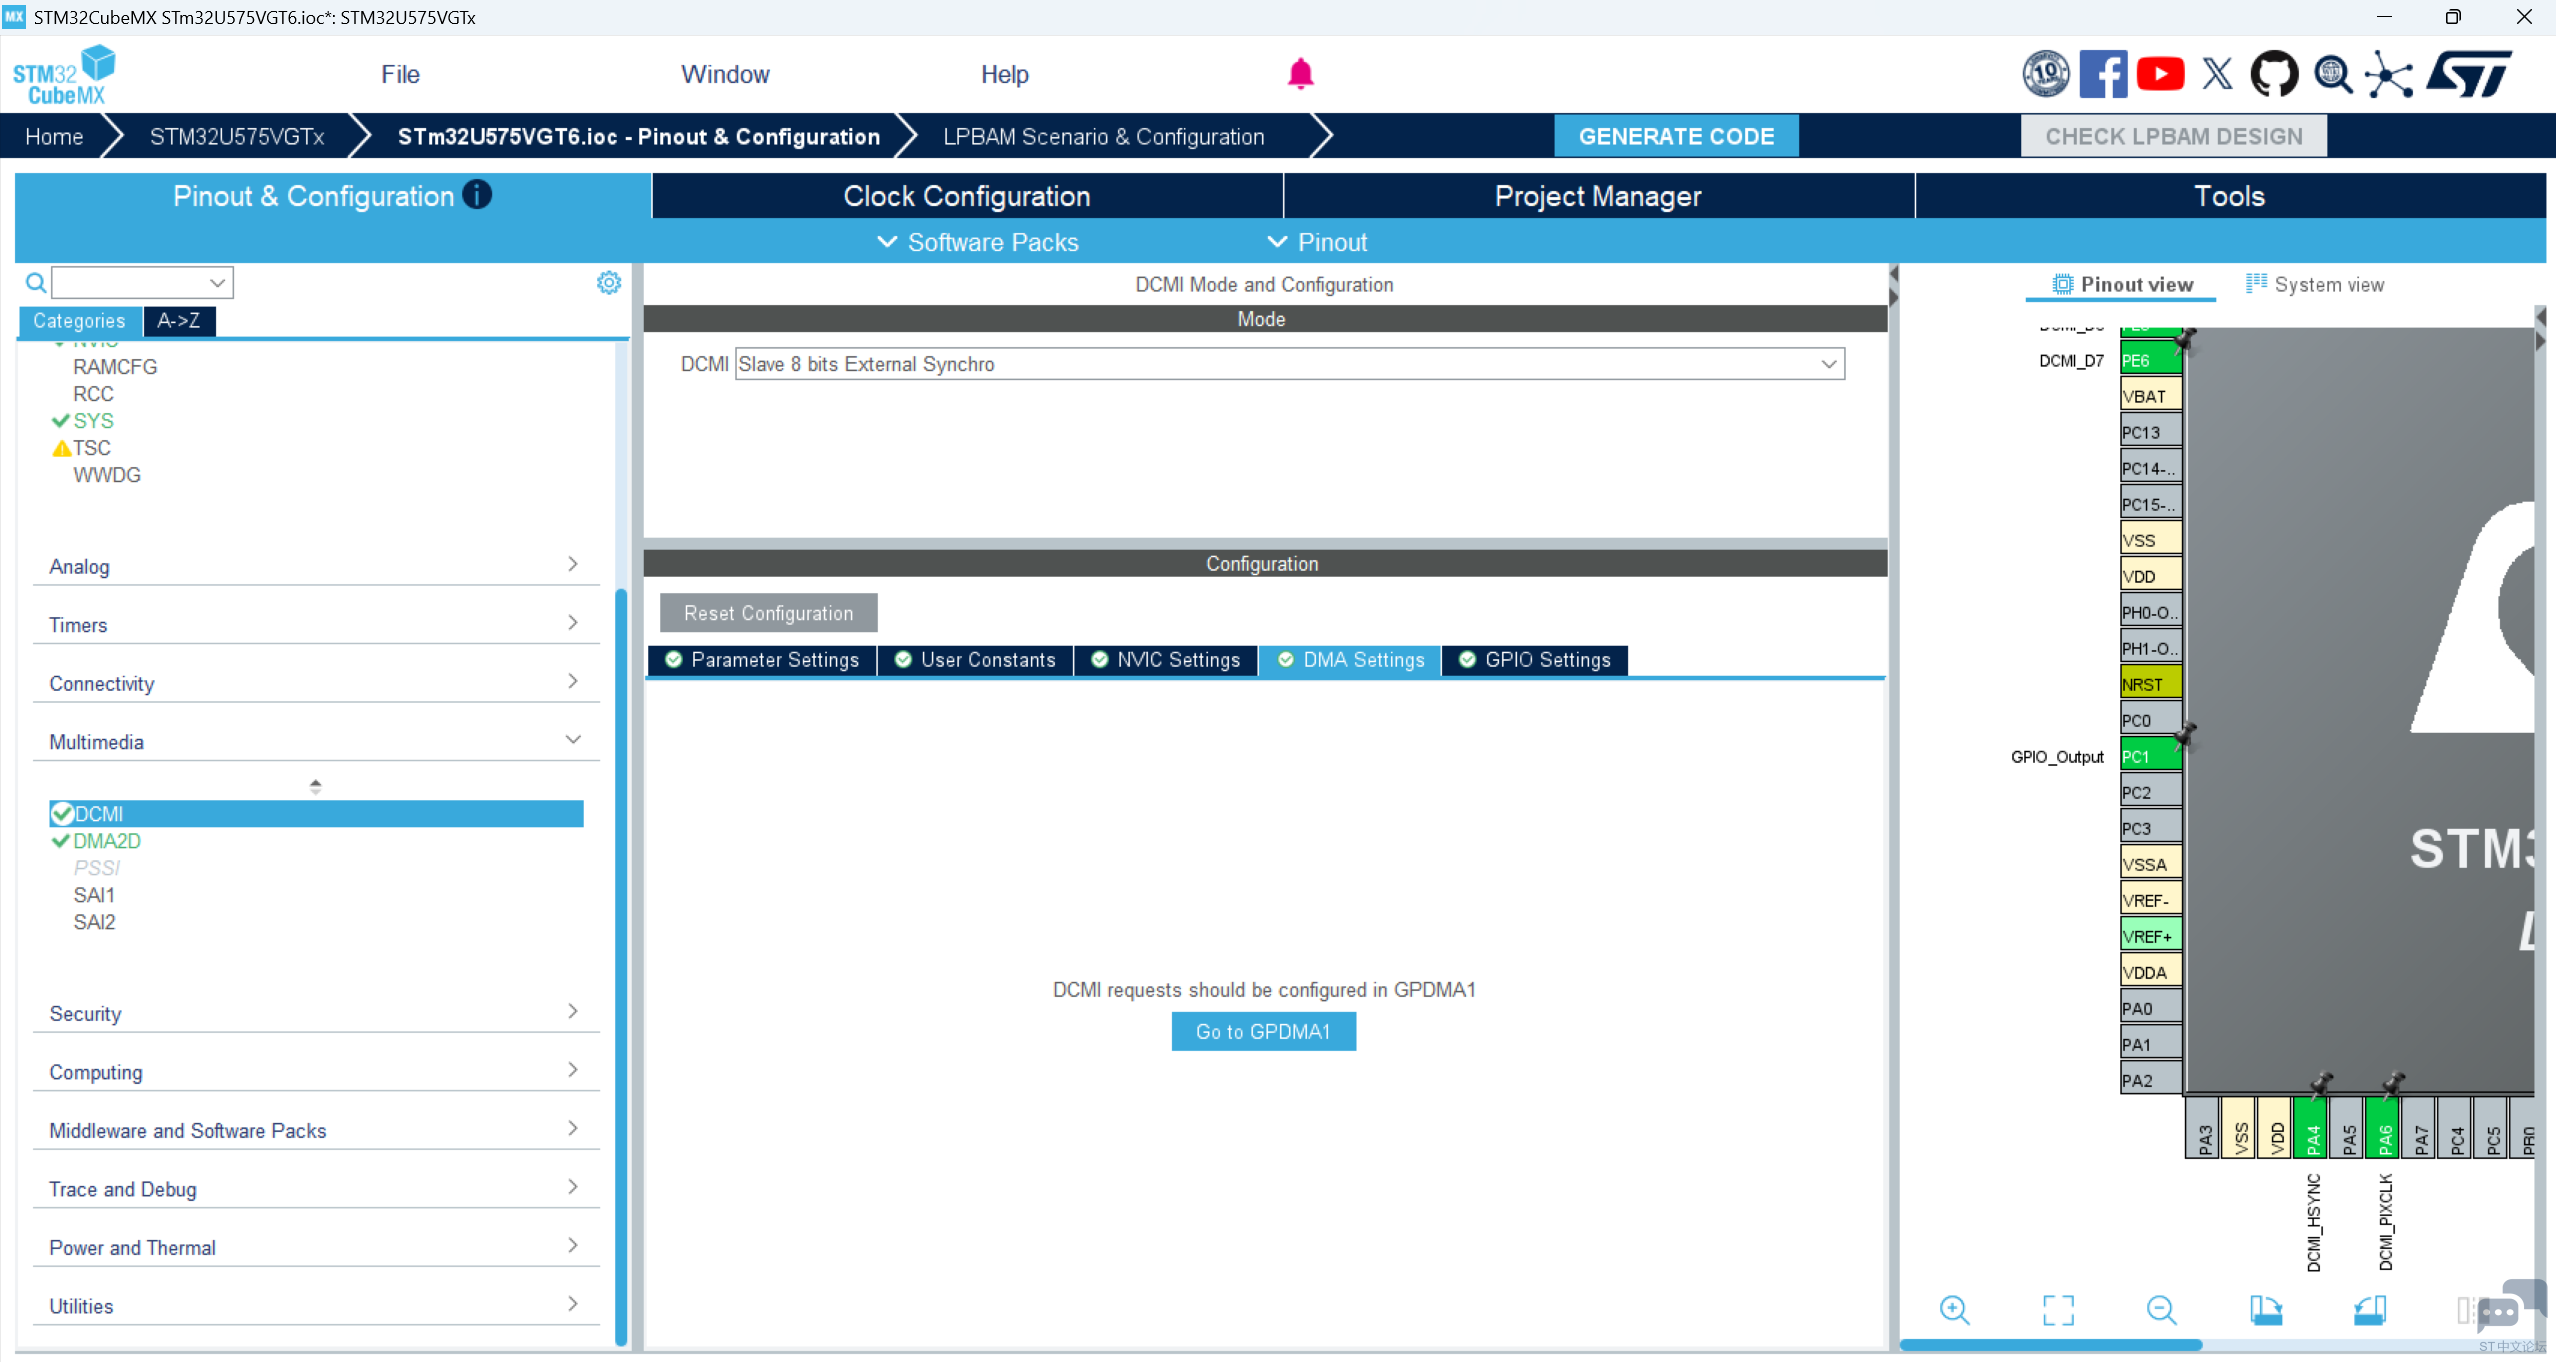
Task: Open LPBAM Scenario & Configuration breadcrumb
Action: coord(1103,136)
